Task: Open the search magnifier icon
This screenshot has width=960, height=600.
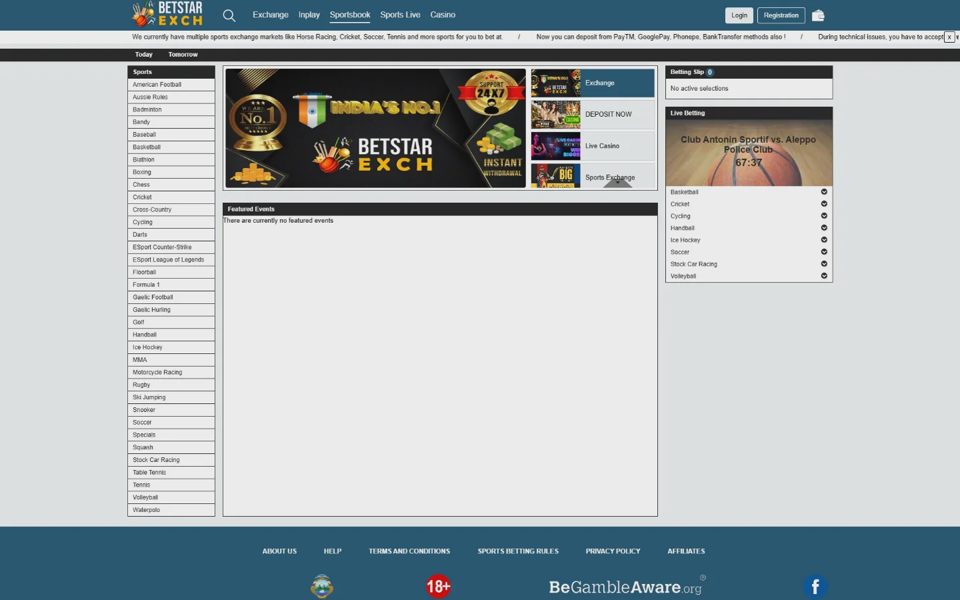Action: [229, 15]
